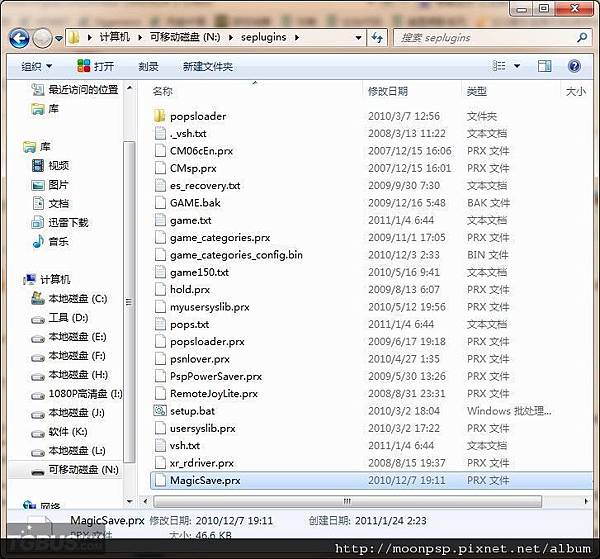The height and width of the screenshot is (559, 600).
Task: Select the xr_rdriver.prx file name
Action: click(x=202, y=463)
